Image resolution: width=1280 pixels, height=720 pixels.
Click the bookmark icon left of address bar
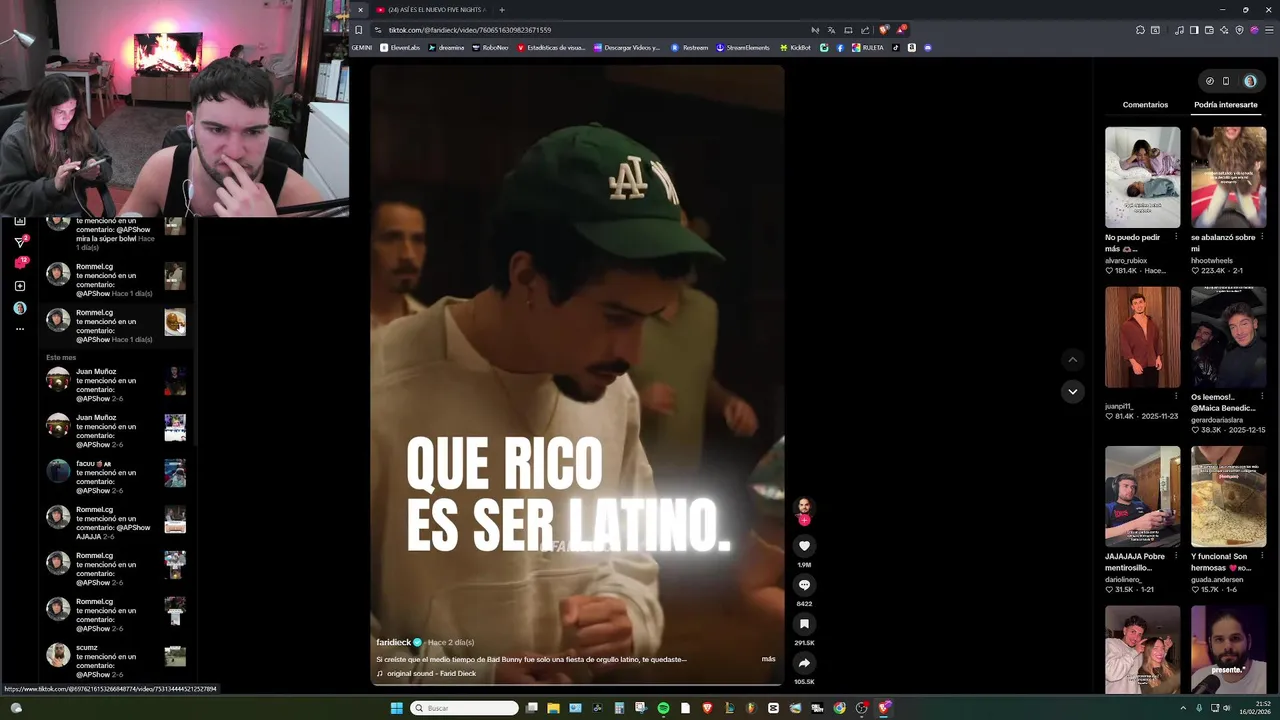tap(359, 30)
